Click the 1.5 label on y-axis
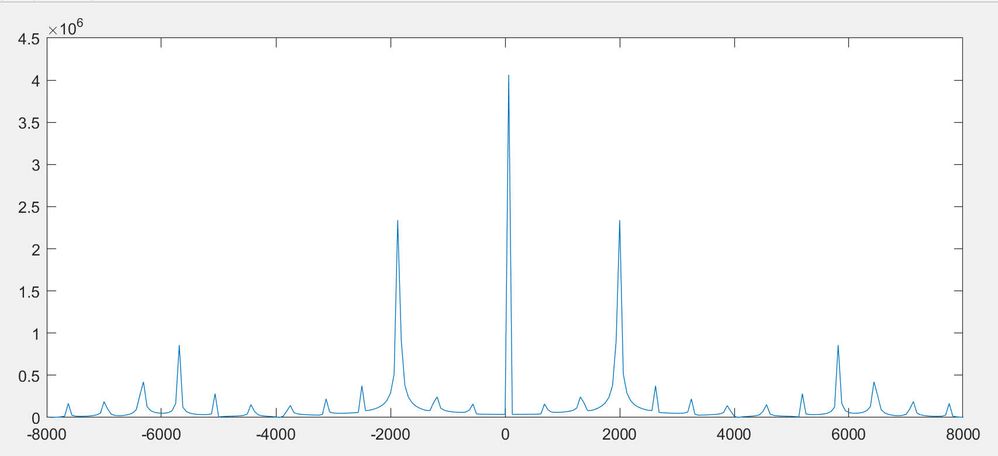Image resolution: width=998 pixels, height=456 pixels. coord(29,292)
